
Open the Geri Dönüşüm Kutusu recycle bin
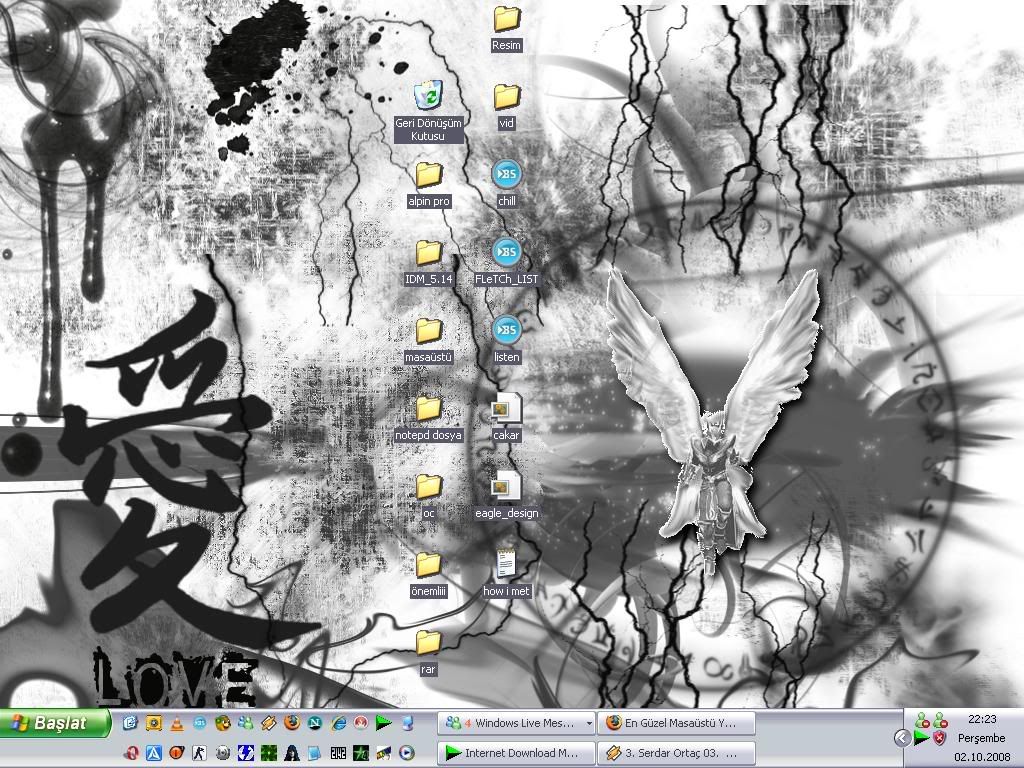click(x=429, y=97)
